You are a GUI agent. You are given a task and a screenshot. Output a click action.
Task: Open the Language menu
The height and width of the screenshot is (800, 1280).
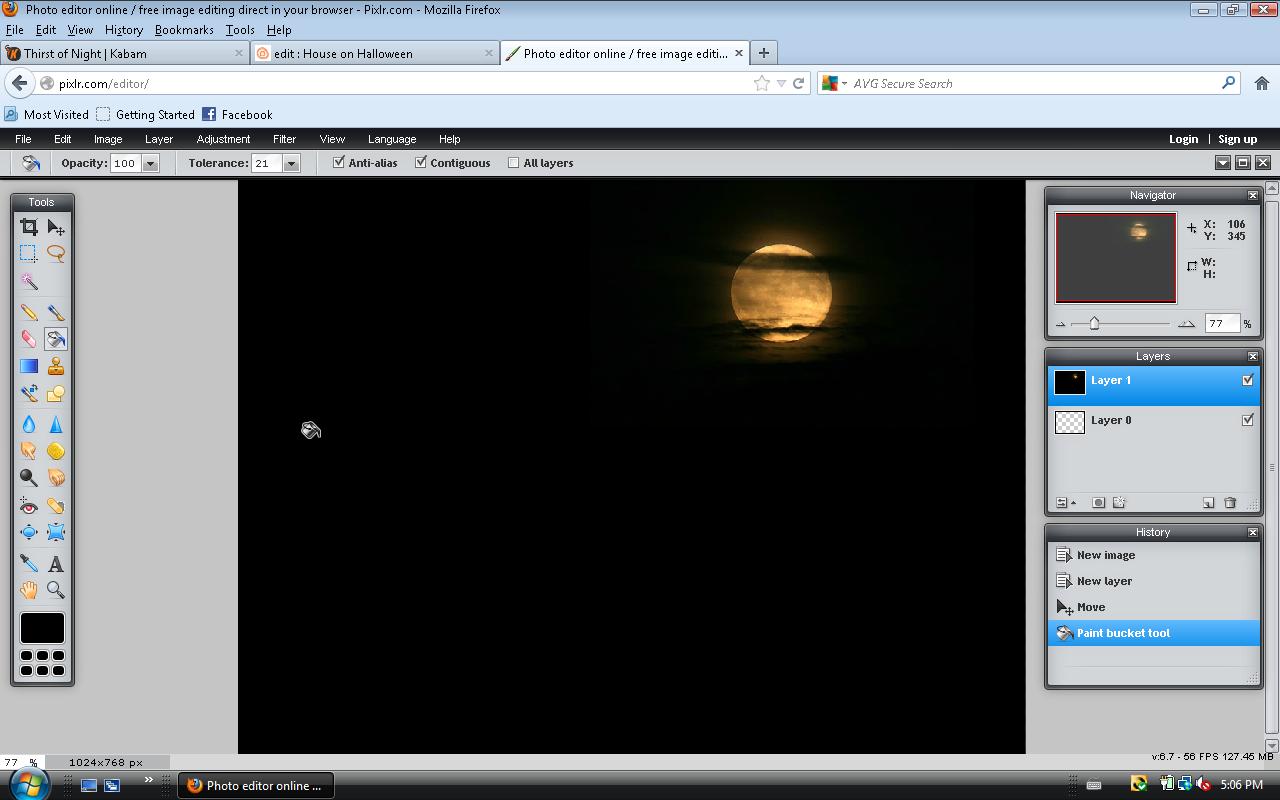tap(392, 139)
